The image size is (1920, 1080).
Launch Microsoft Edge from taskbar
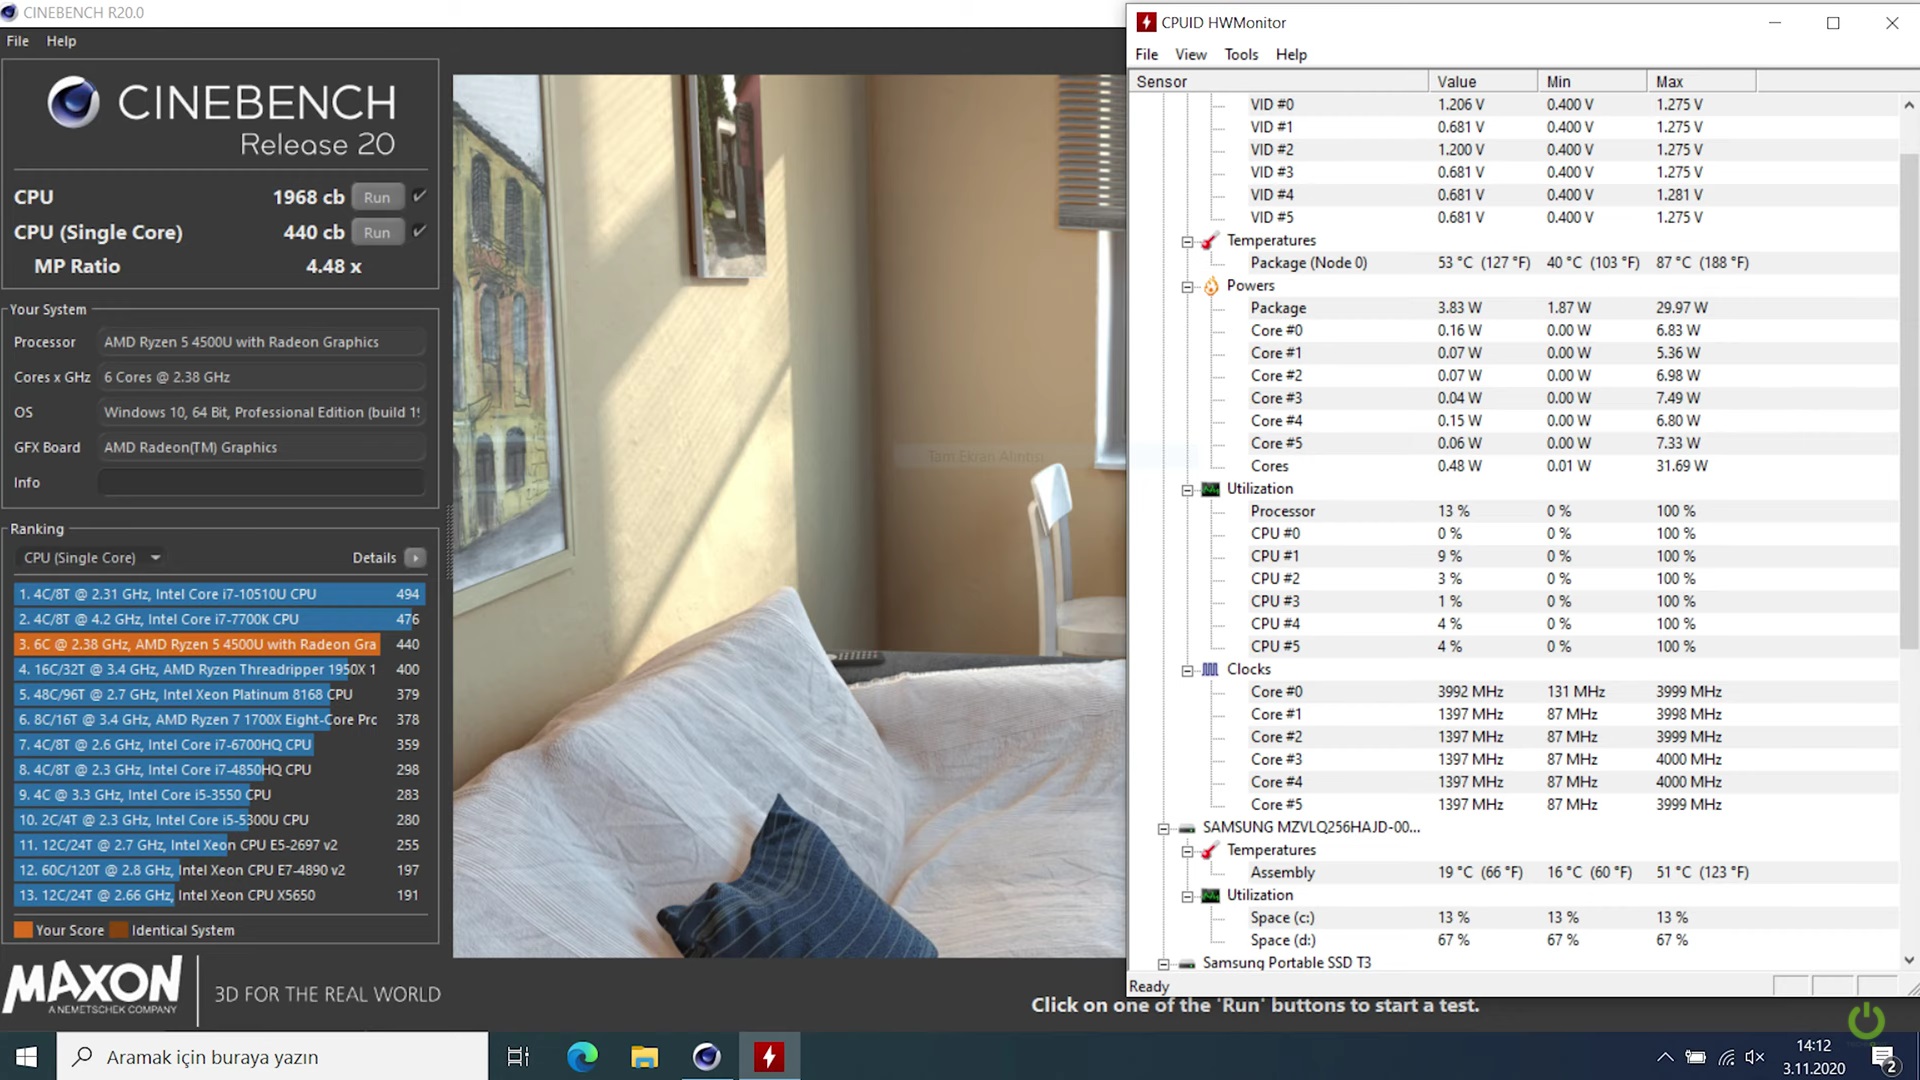582,1057
